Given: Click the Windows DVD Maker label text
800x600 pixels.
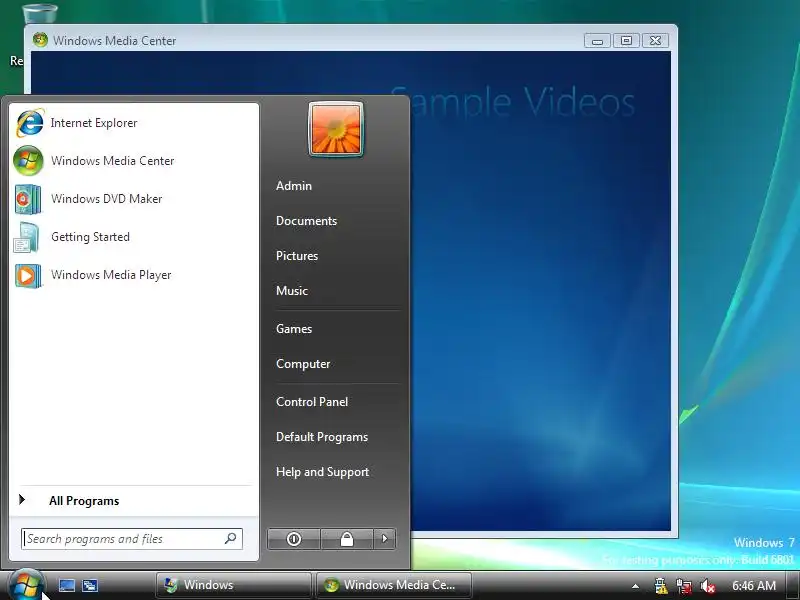Looking at the screenshot, I should pos(107,199).
